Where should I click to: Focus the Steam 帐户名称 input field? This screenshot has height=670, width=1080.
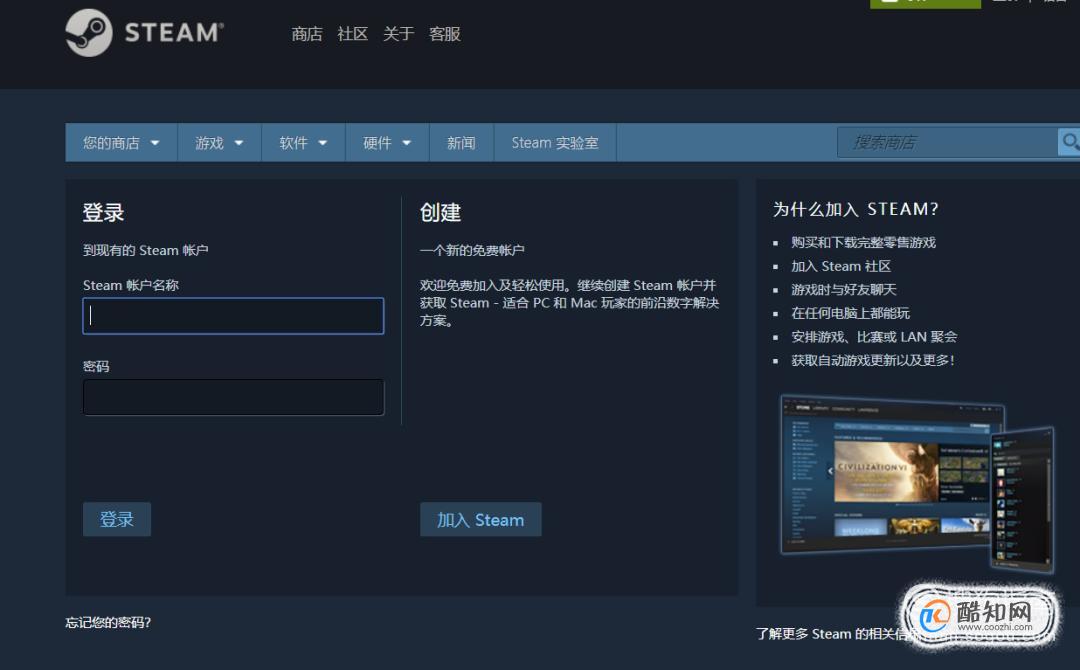pyautogui.click(x=233, y=316)
